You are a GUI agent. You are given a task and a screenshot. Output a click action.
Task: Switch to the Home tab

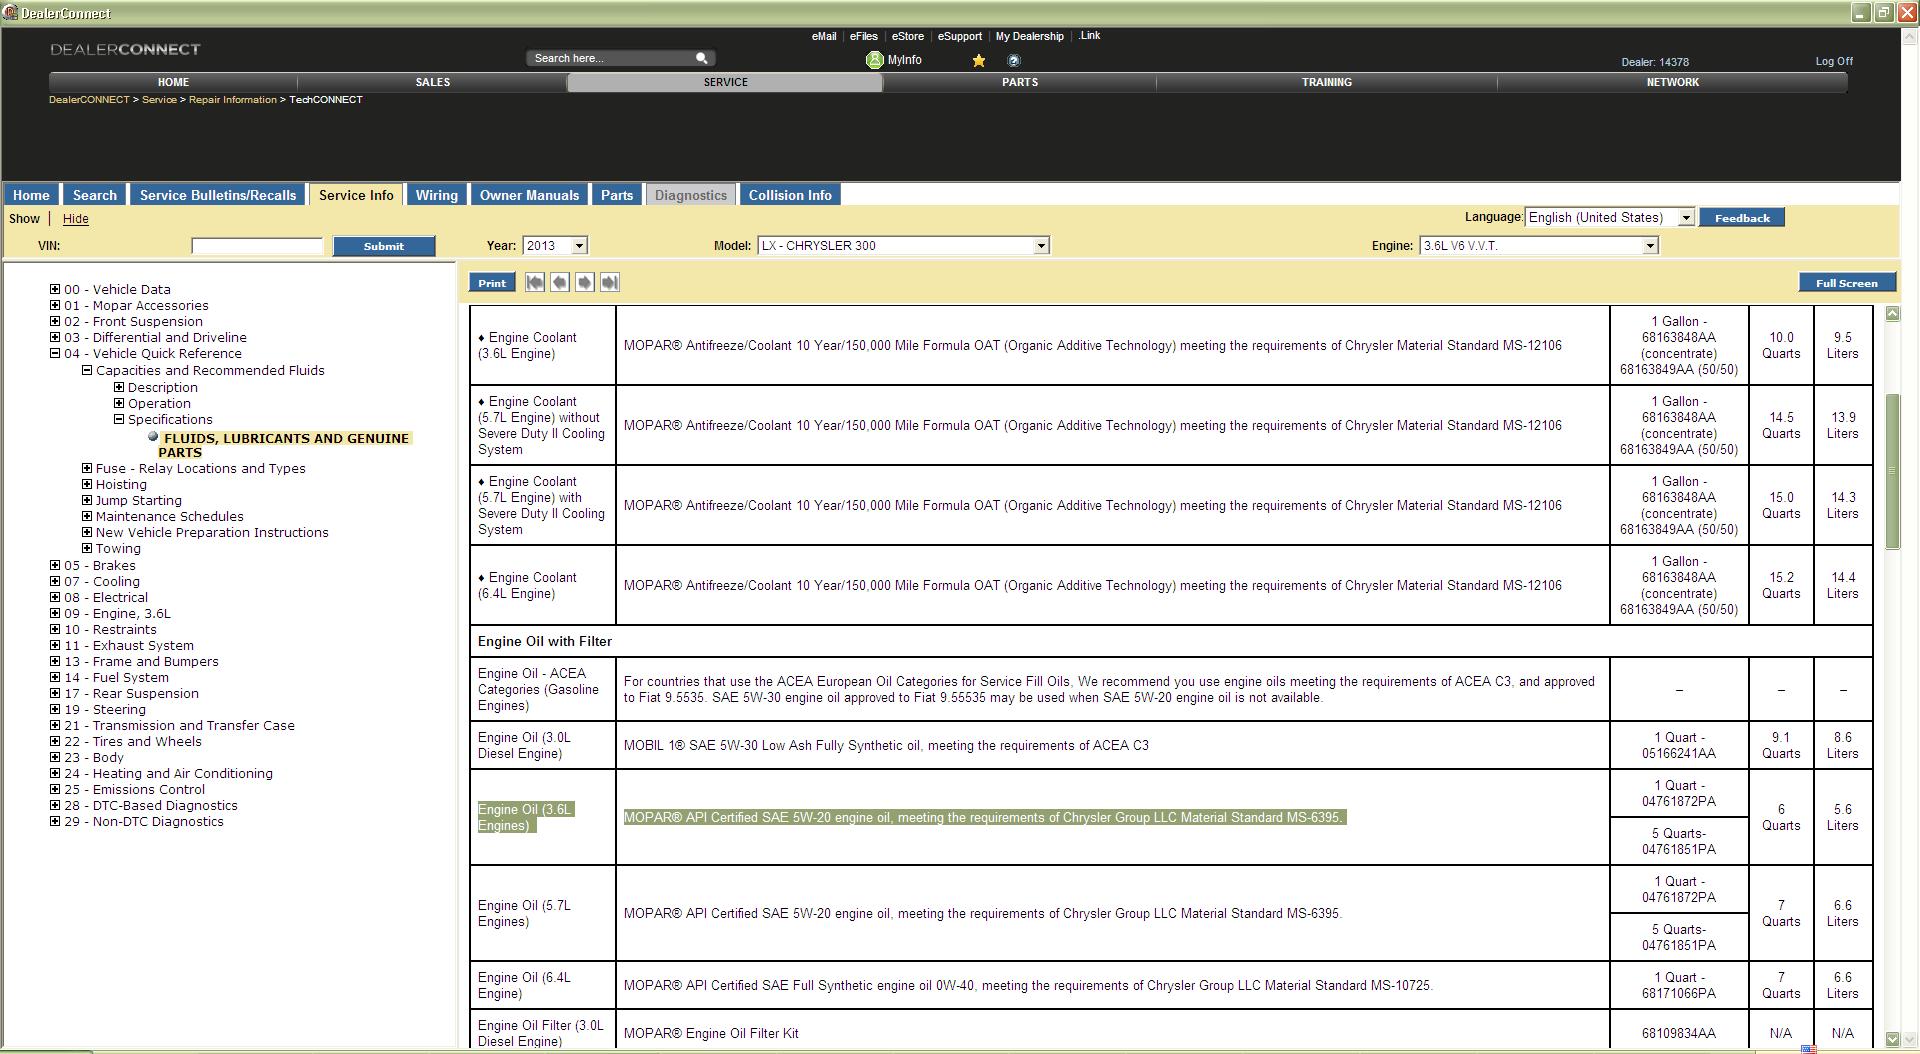click(x=31, y=195)
